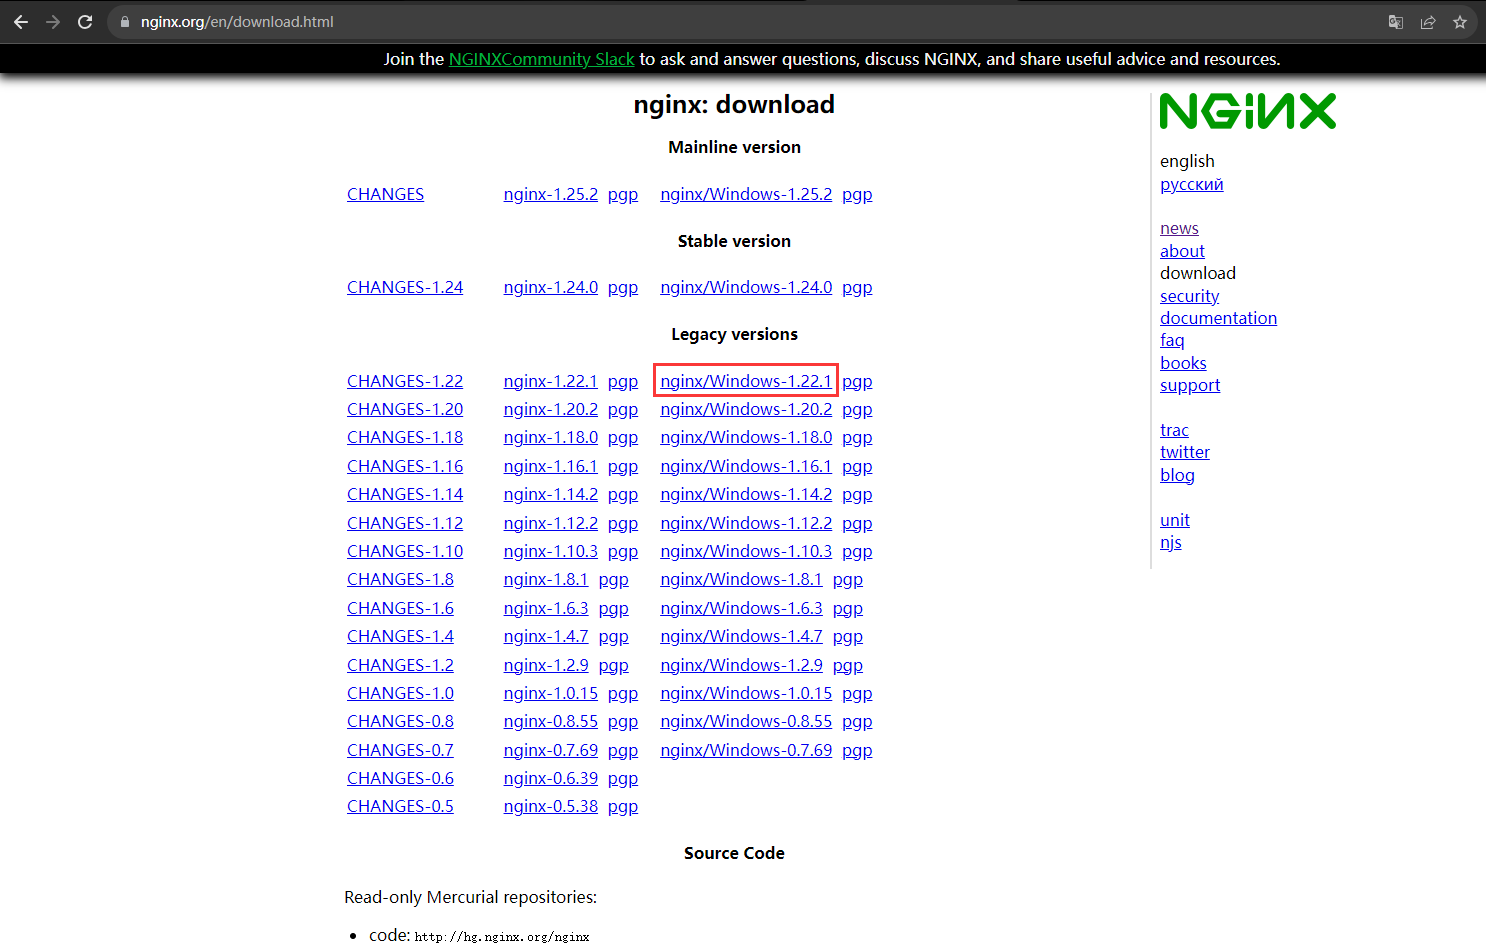Open the twitter sidebar link
This screenshot has width=1486, height=947.
pos(1185,452)
